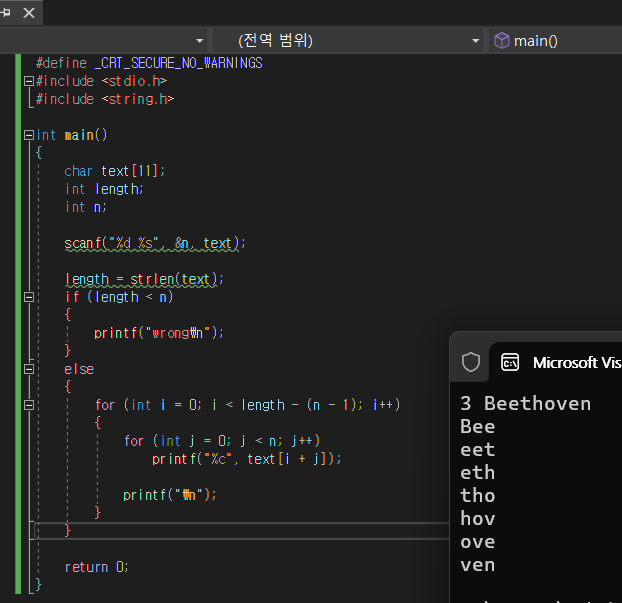Click the highlighted closing brace line of else
The height and width of the screenshot is (603, 622).
coord(242,531)
